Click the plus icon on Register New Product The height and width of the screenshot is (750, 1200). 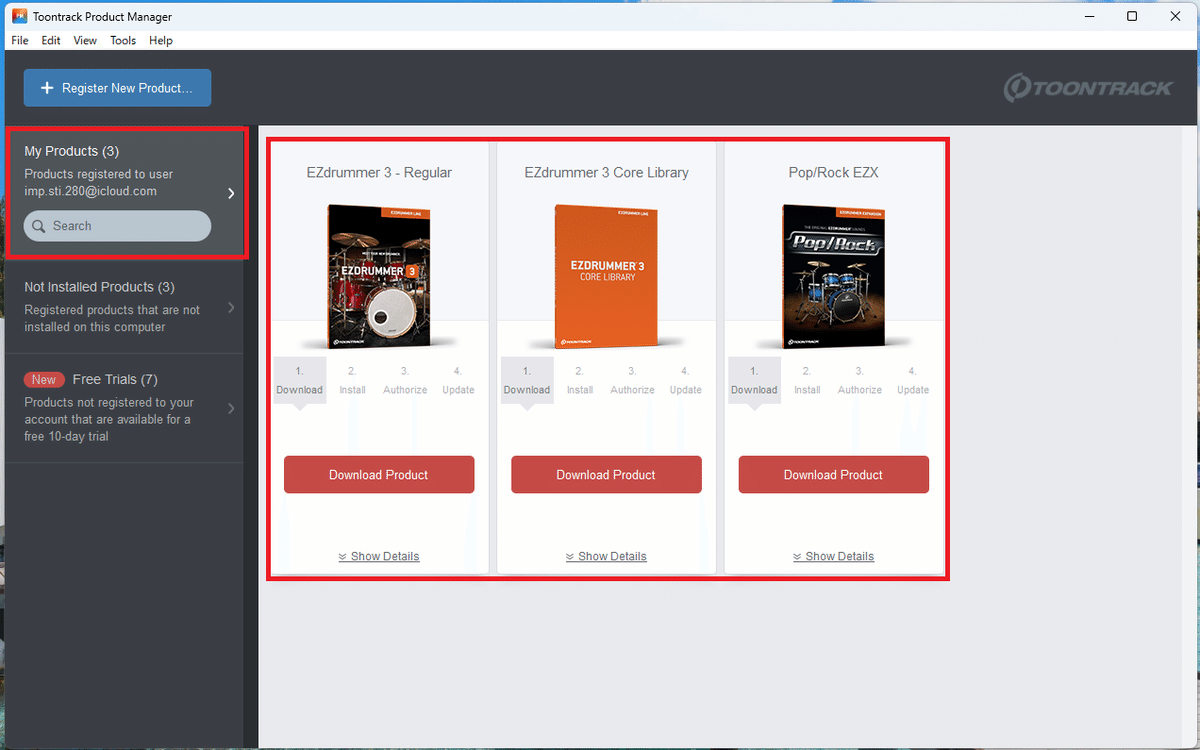pyautogui.click(x=47, y=88)
